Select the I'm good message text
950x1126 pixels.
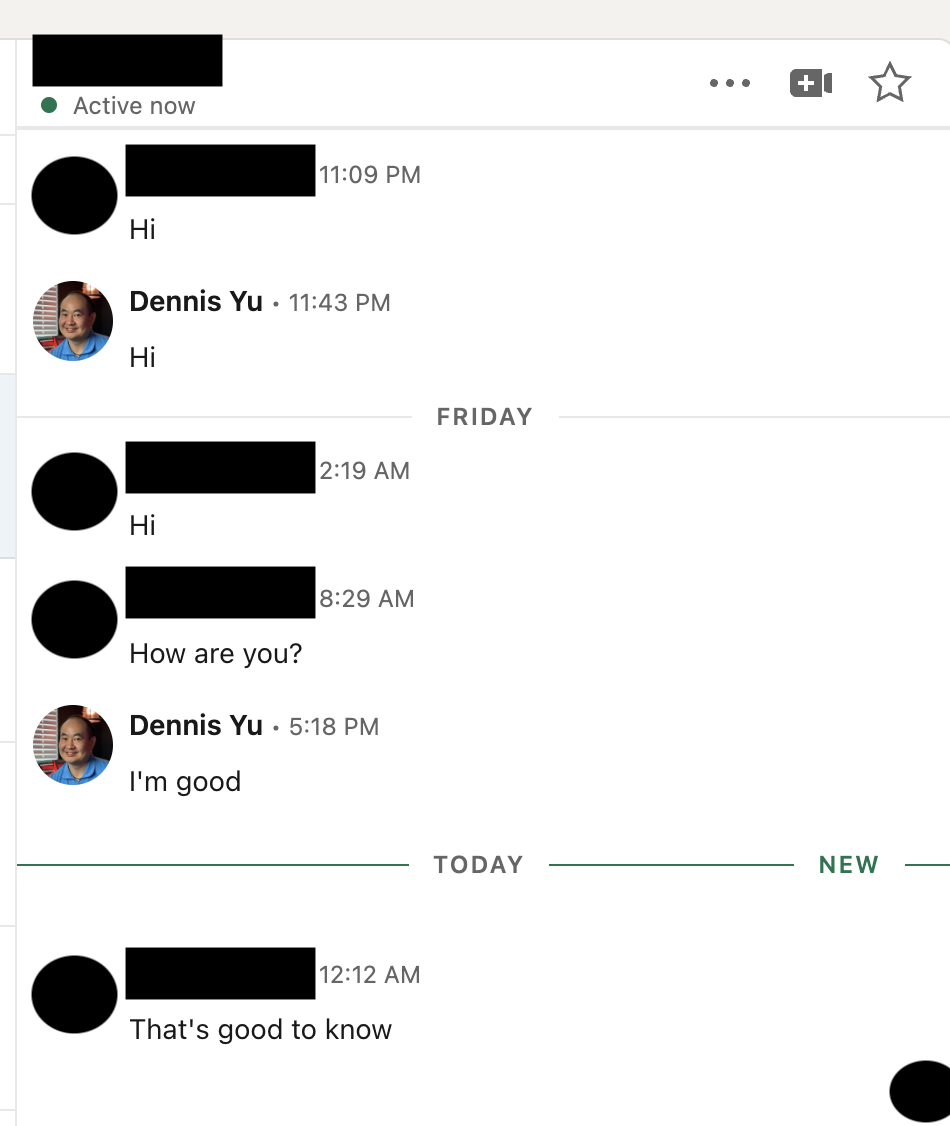[x=185, y=782]
